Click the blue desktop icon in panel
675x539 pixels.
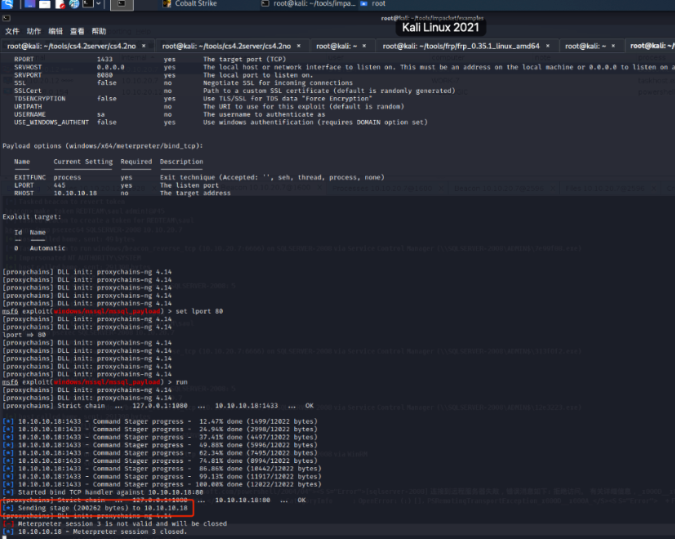pos(29,4)
